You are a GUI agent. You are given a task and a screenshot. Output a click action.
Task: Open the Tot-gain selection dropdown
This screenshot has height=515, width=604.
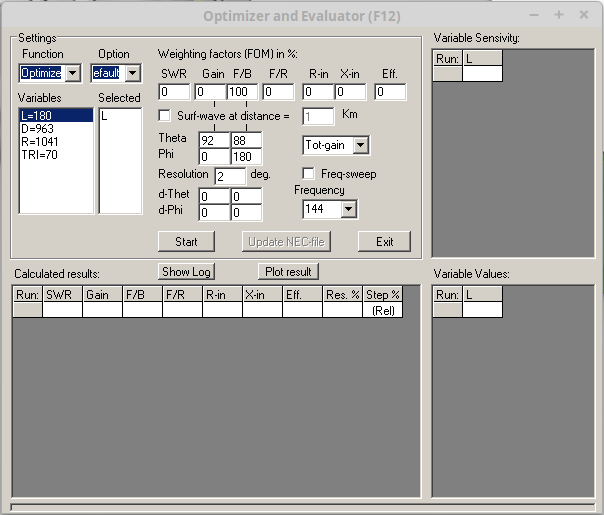[360, 146]
